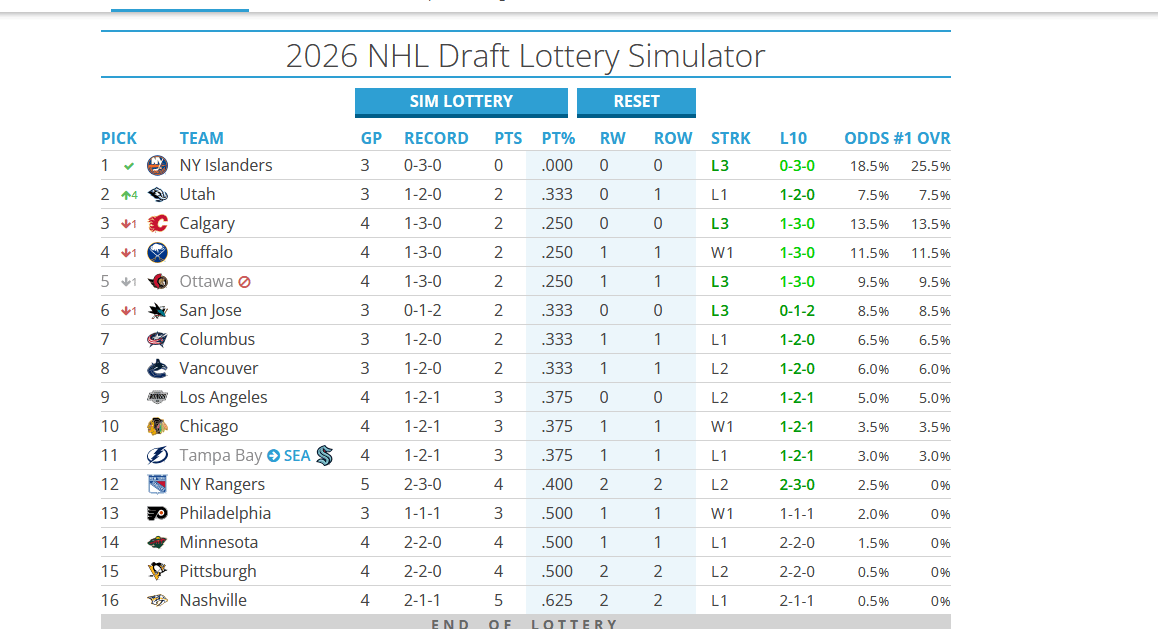
Task: Click the Utah team logo
Action: coord(157,195)
